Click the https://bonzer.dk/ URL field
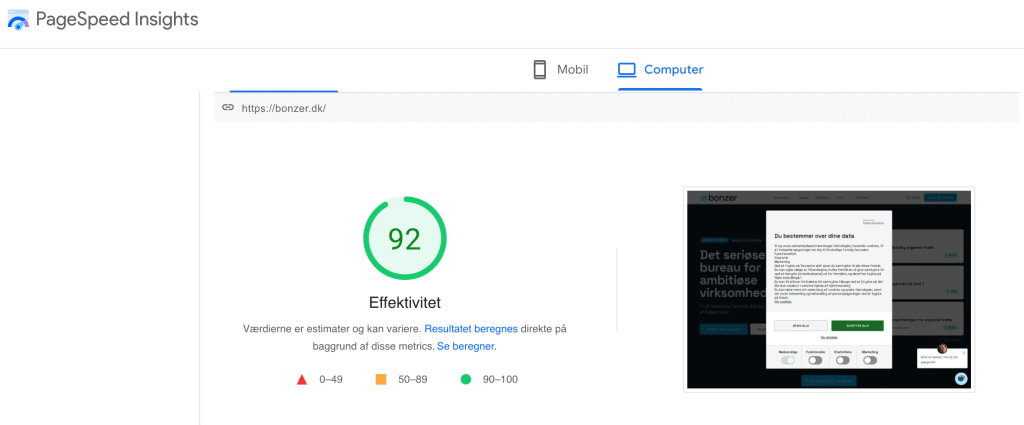 pyautogui.click(x=616, y=108)
